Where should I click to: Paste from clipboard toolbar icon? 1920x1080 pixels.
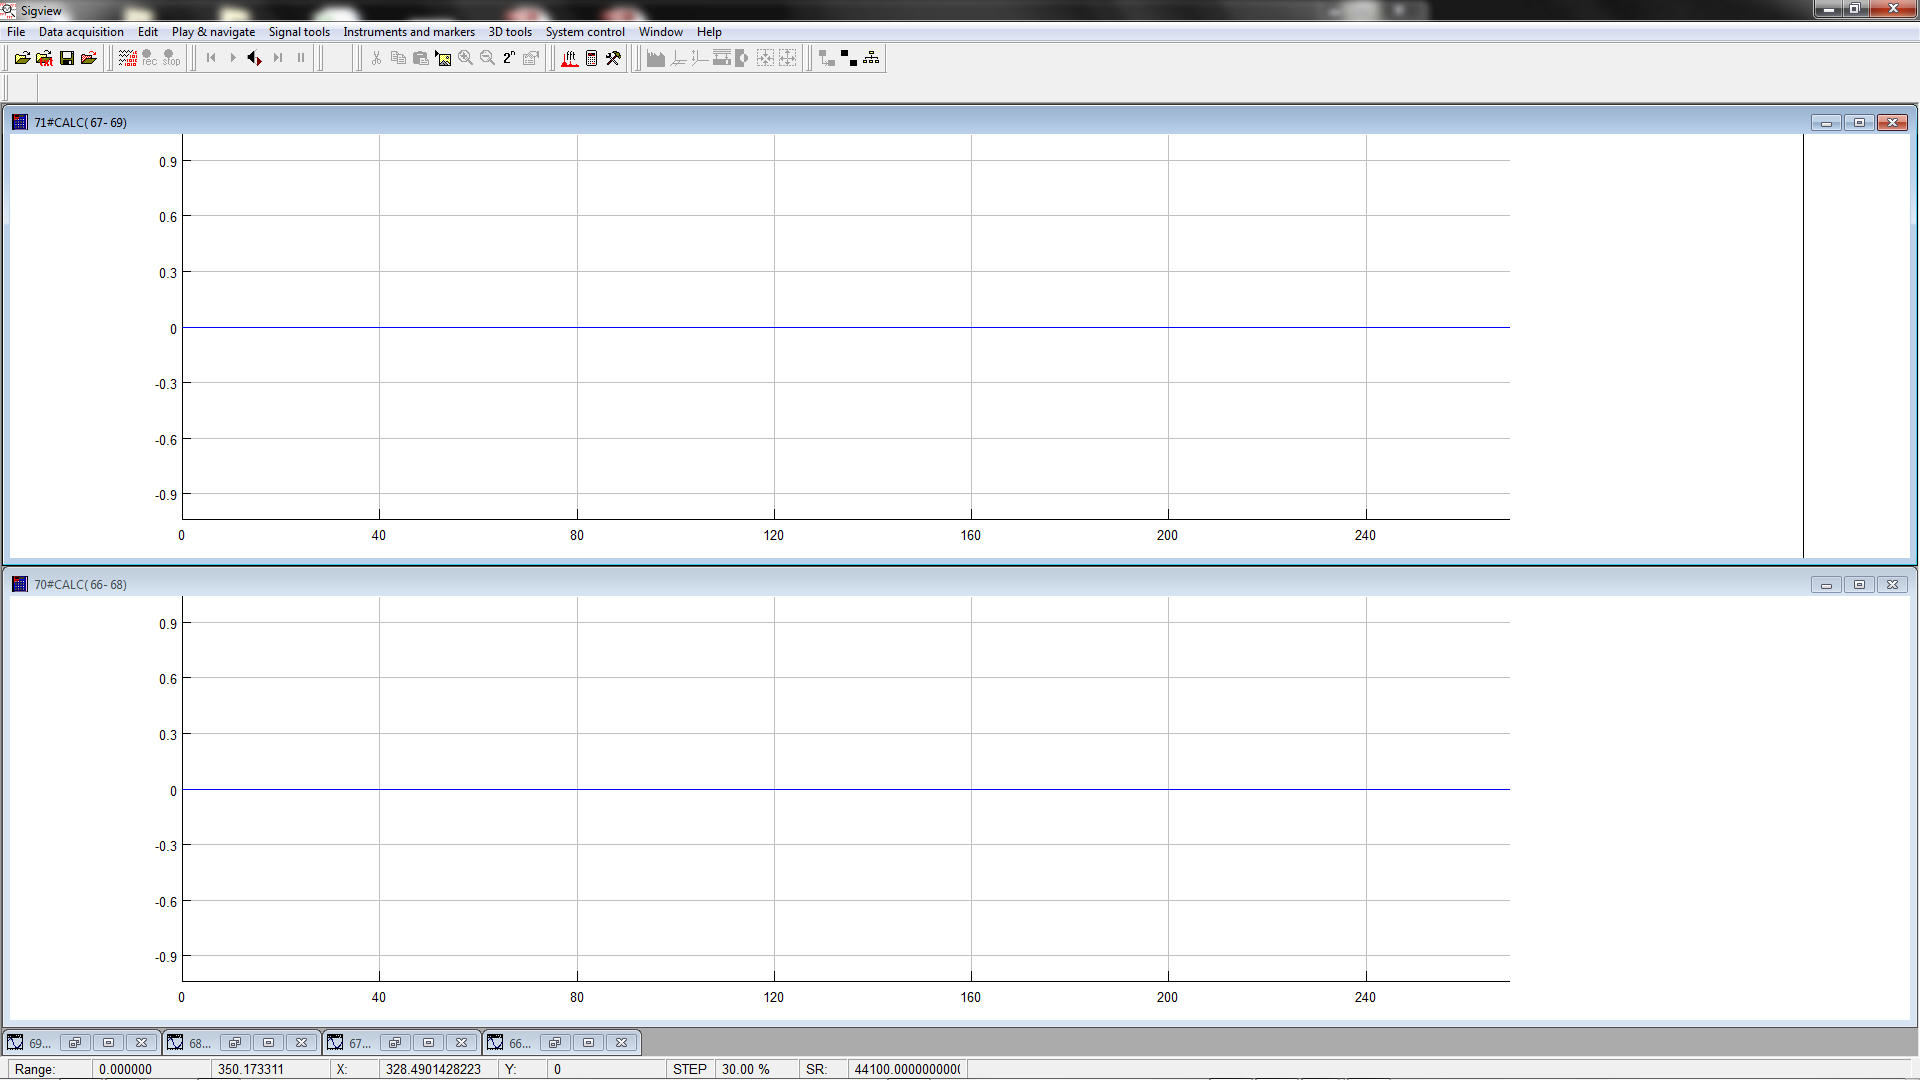point(420,58)
